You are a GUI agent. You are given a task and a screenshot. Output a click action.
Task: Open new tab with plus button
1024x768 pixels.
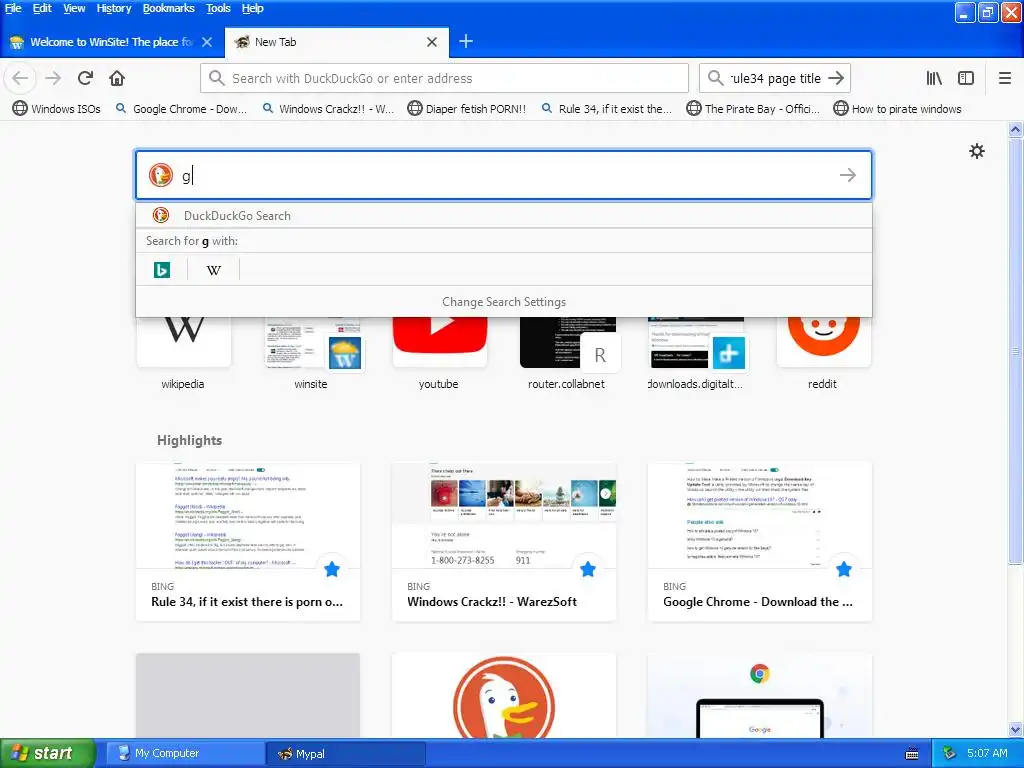(466, 42)
